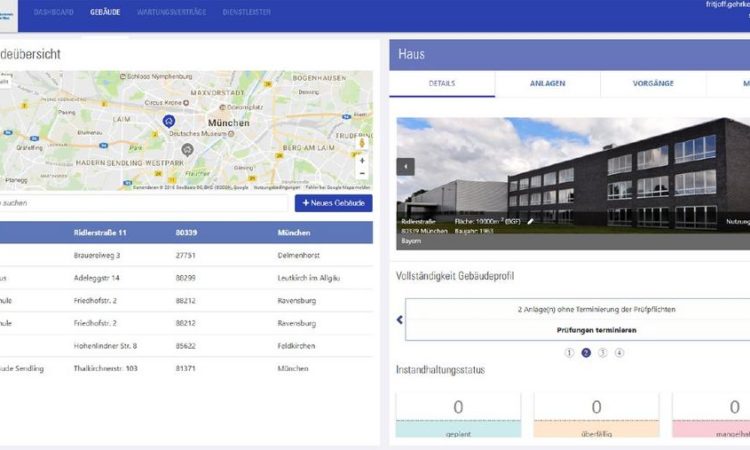Click the user name in header
The image size is (750, 450).
(x=728, y=4)
